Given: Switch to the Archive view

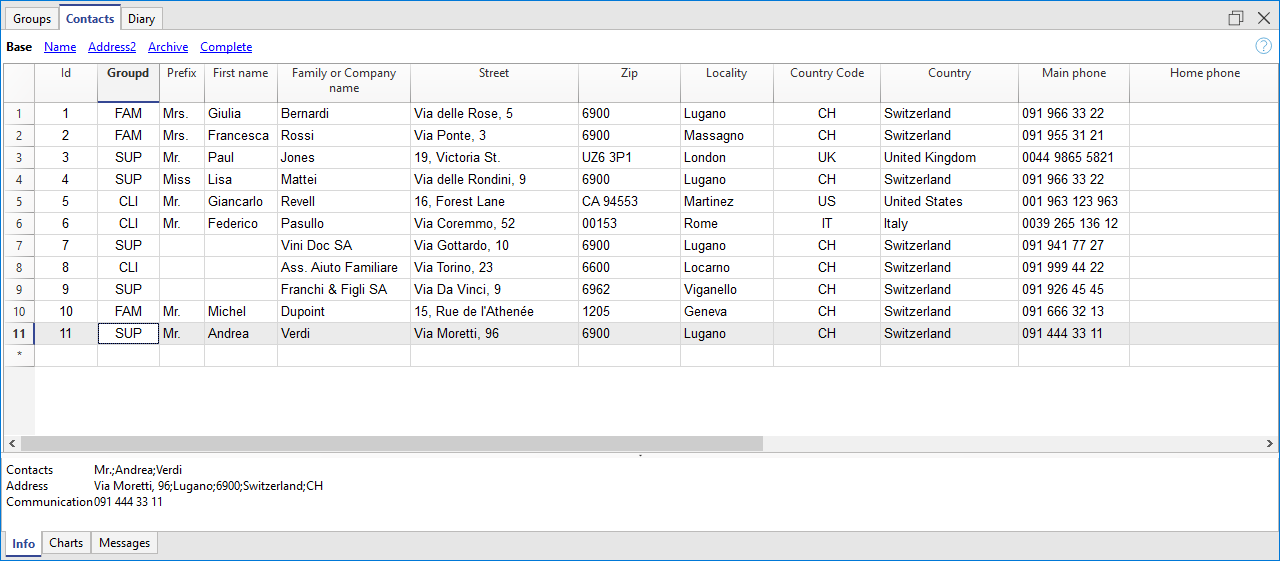Looking at the screenshot, I should coord(168,47).
